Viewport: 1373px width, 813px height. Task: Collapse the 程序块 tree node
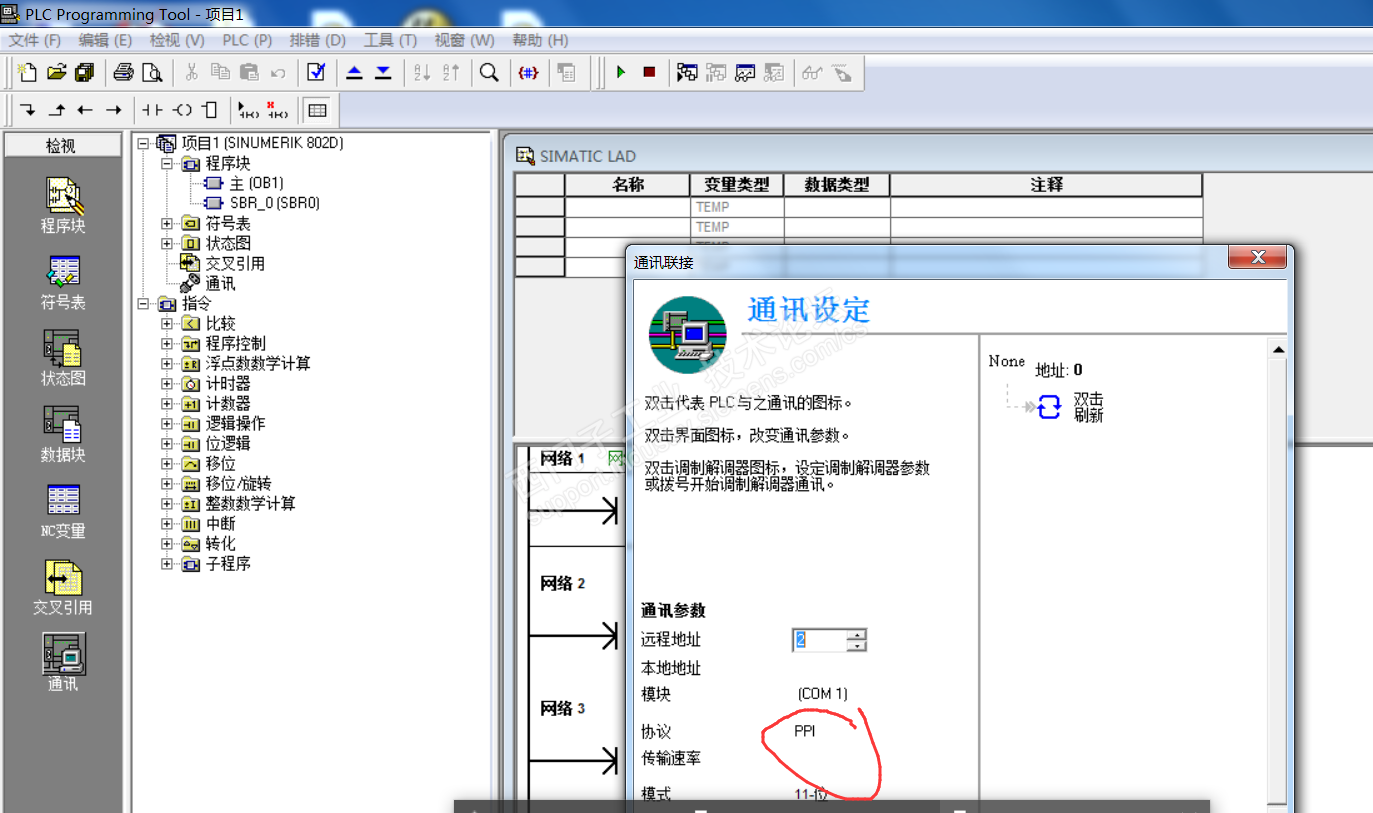[168, 164]
